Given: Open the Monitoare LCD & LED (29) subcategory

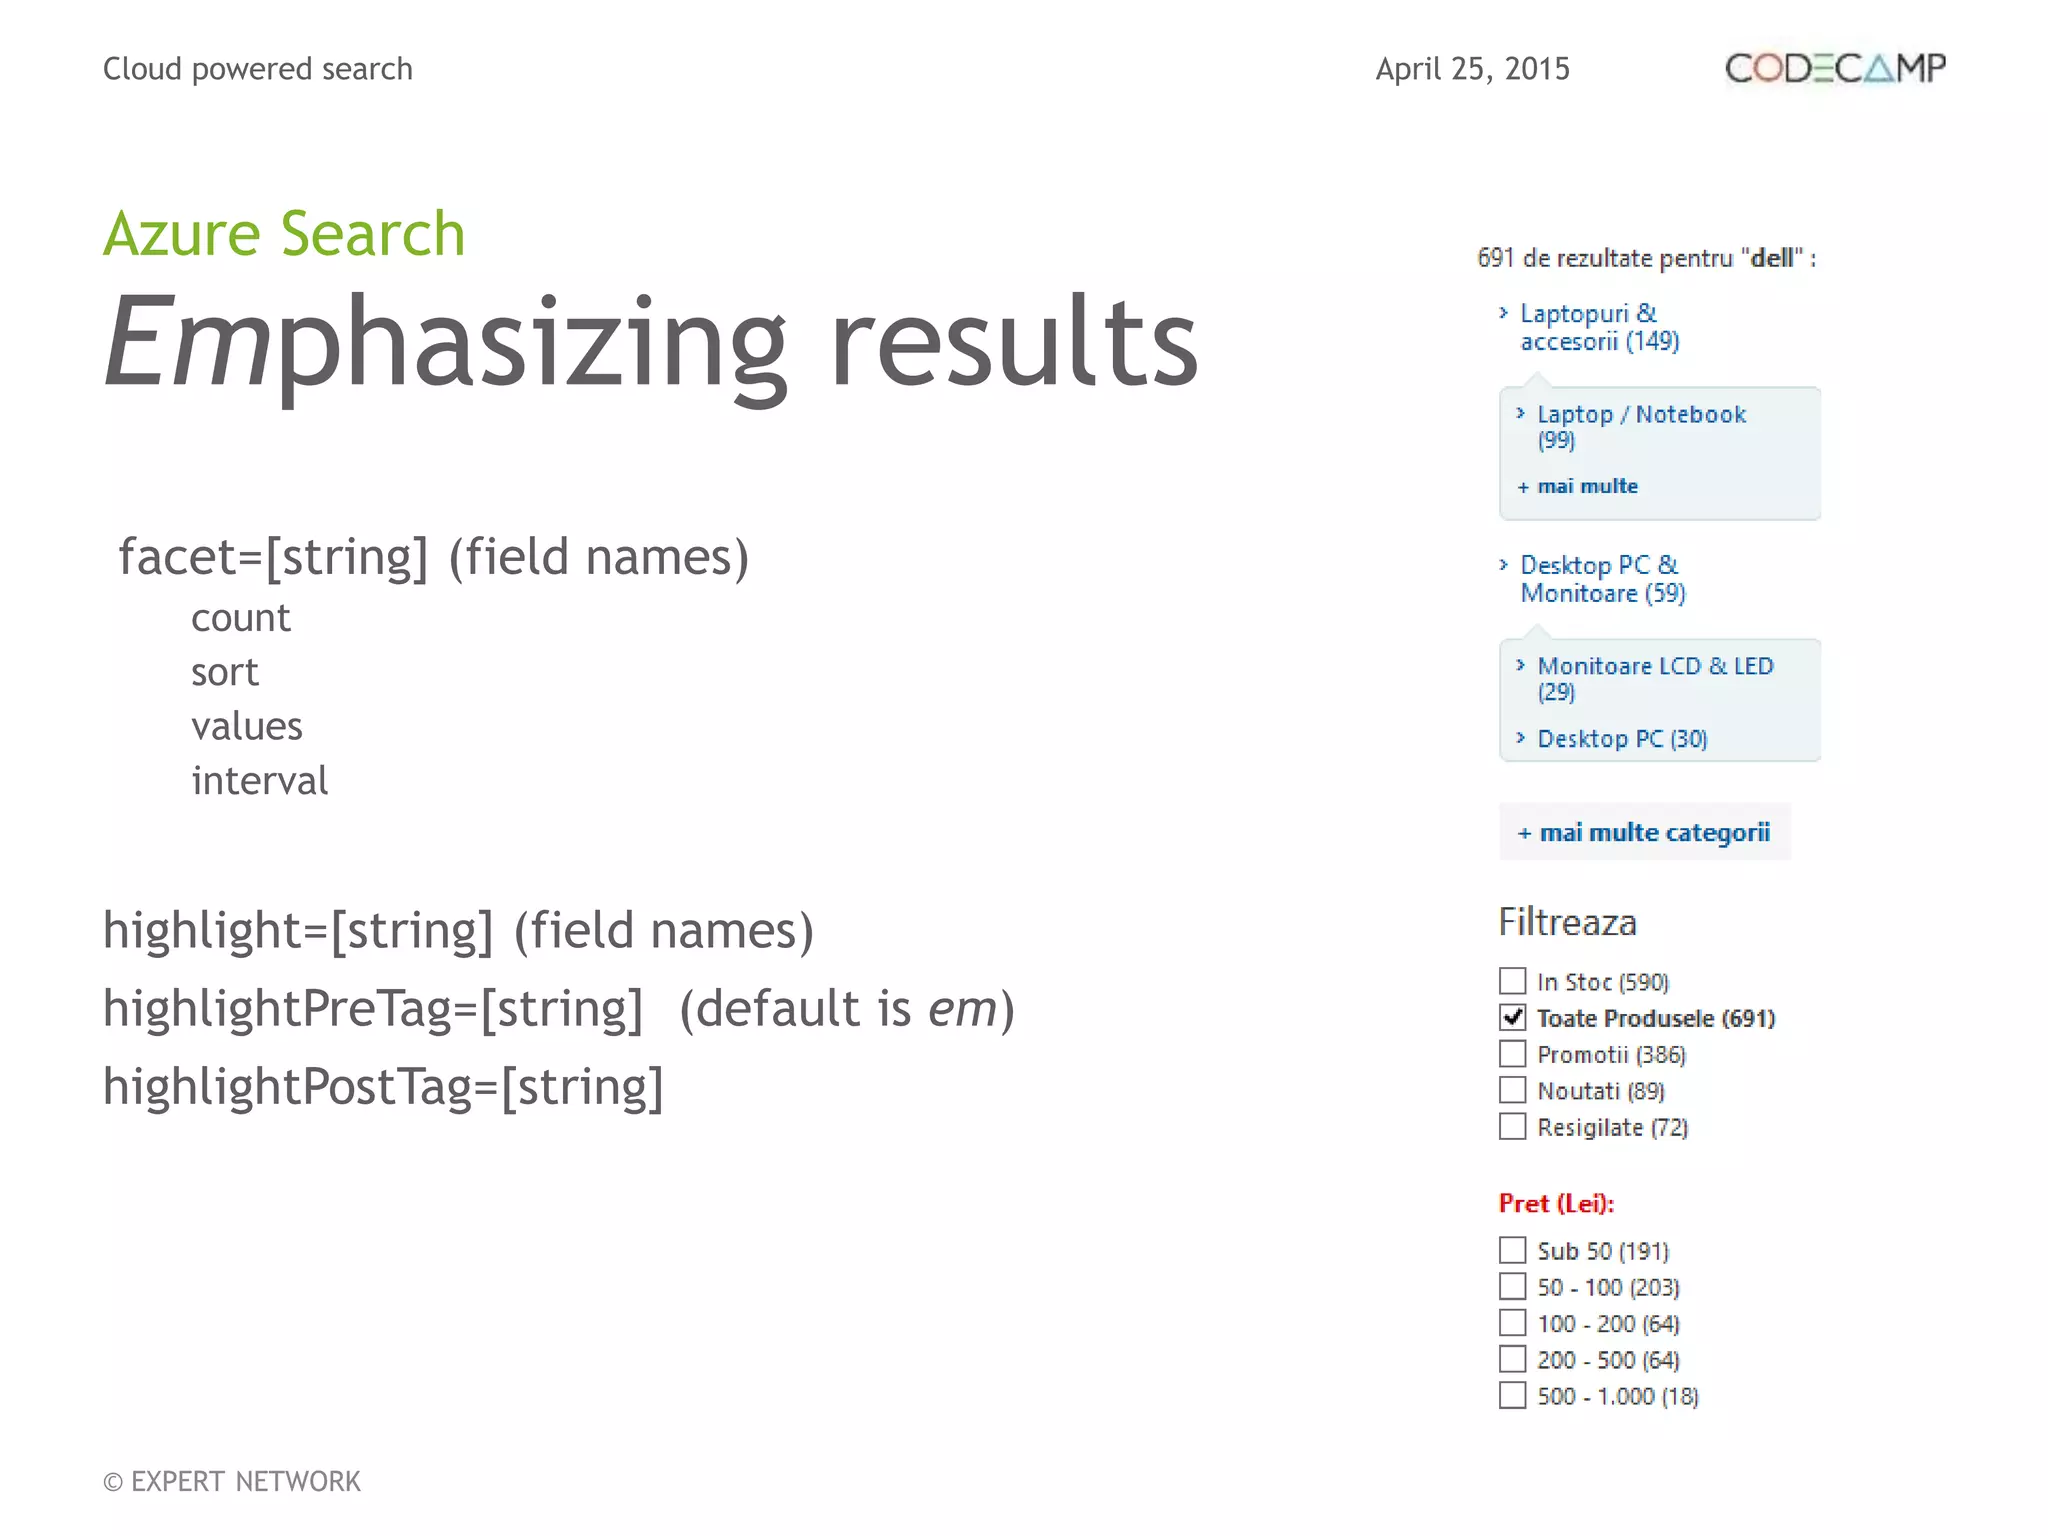Looking at the screenshot, I should [1655, 678].
